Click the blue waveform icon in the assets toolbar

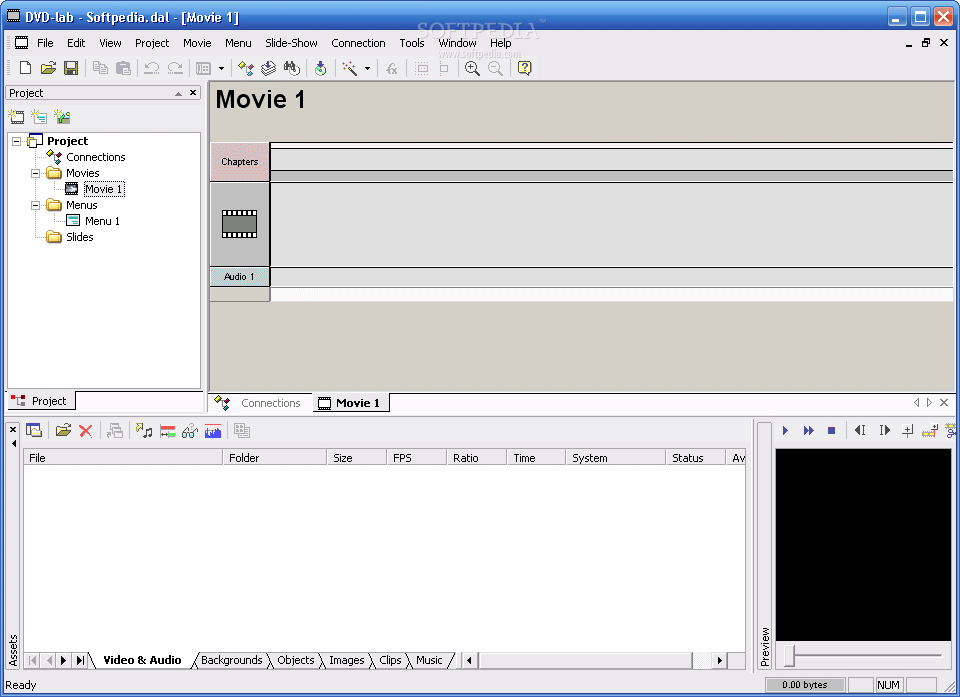pos(212,431)
